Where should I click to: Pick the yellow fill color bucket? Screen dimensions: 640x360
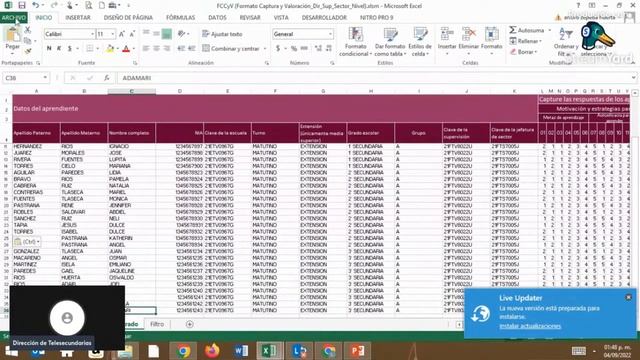[110, 49]
